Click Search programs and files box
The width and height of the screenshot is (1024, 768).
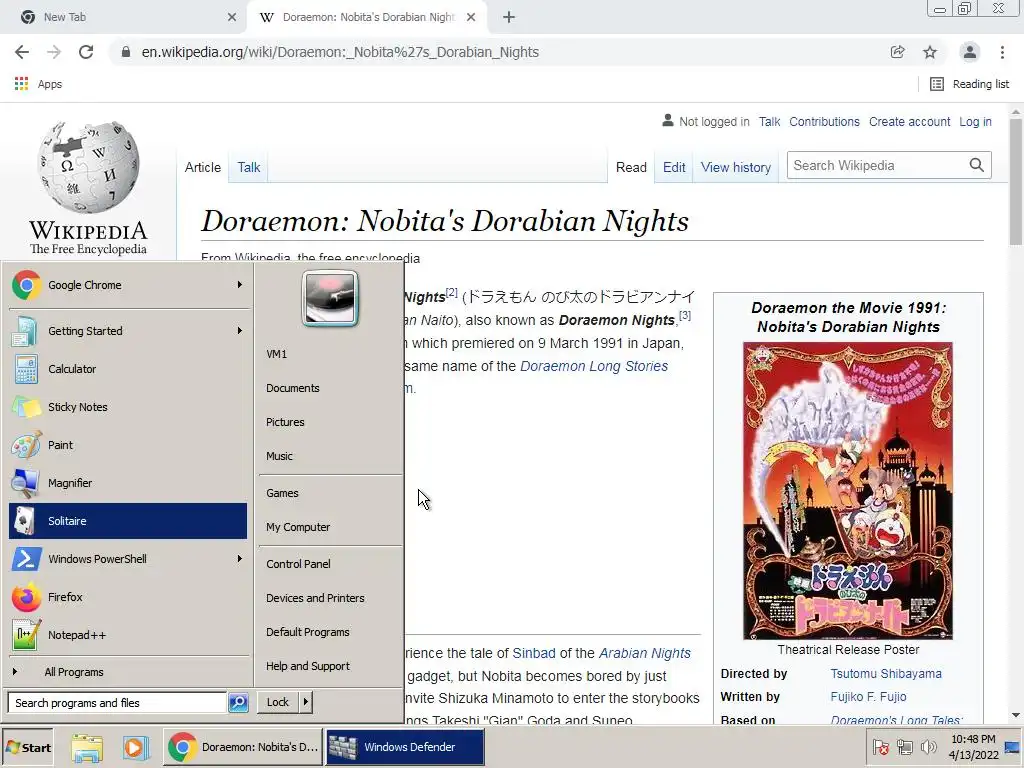pyautogui.click(x=118, y=703)
